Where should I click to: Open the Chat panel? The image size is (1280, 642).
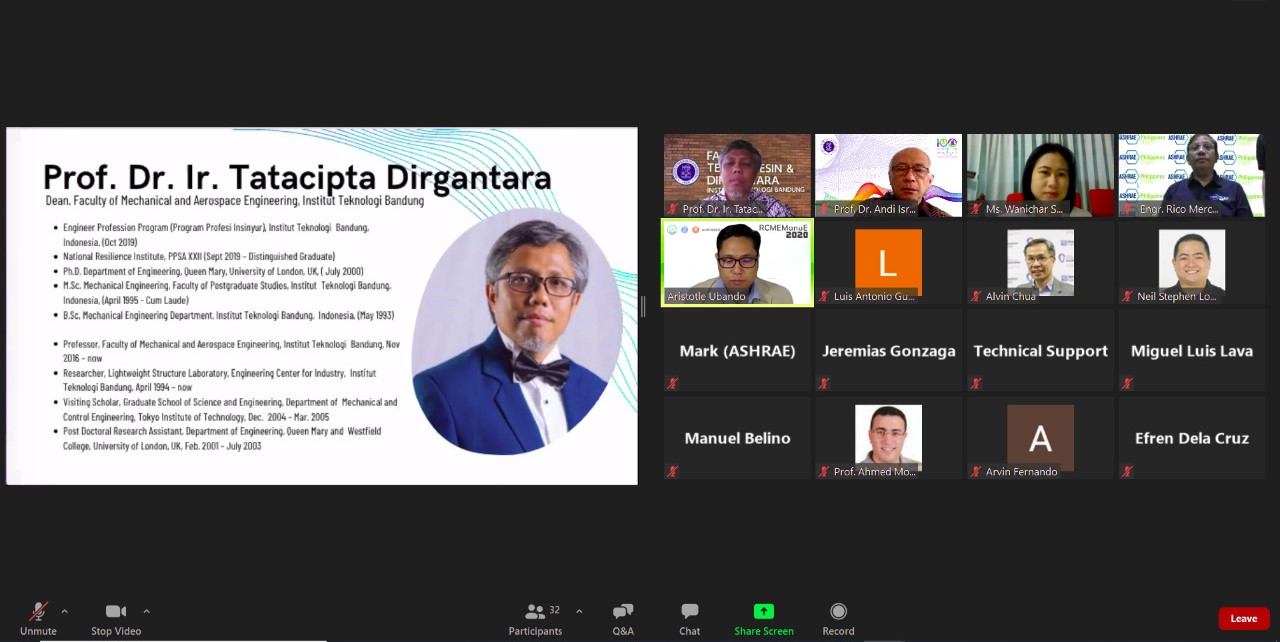pos(689,612)
